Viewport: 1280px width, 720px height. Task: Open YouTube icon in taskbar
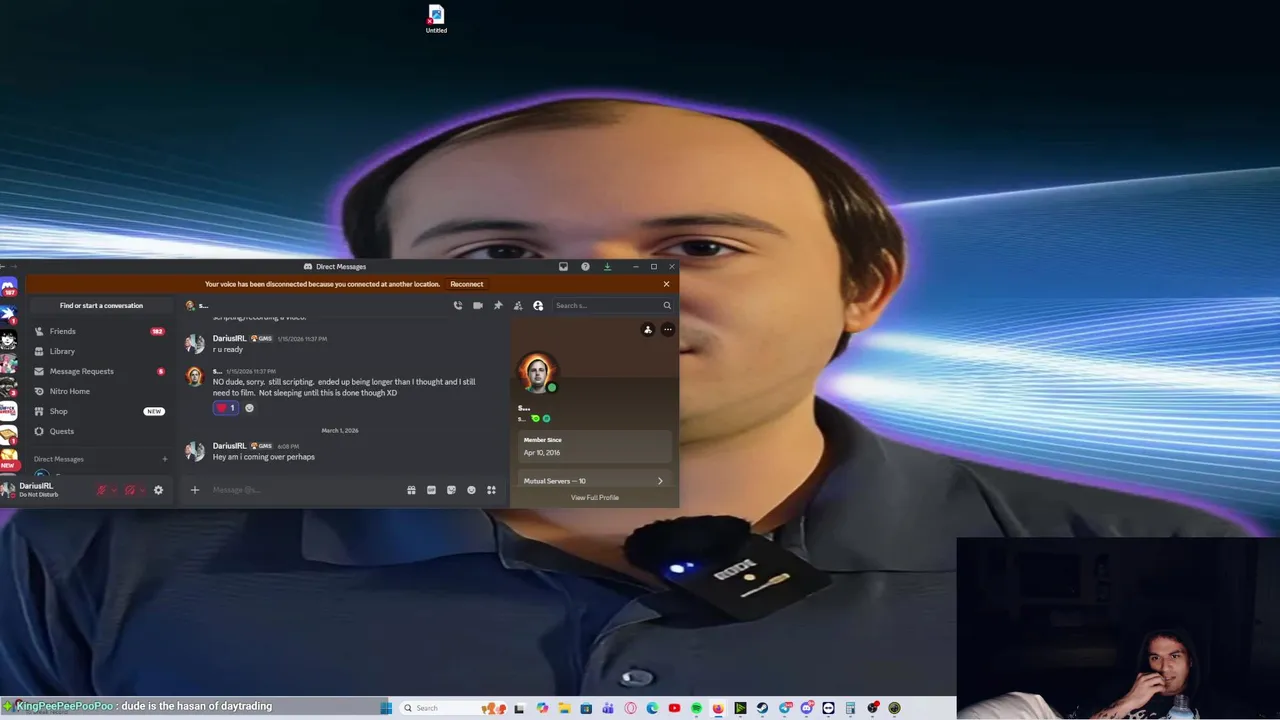tap(674, 708)
